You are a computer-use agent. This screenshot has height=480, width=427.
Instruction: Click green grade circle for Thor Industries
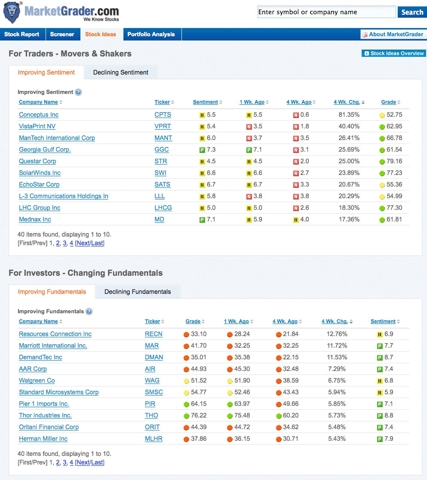point(186,416)
